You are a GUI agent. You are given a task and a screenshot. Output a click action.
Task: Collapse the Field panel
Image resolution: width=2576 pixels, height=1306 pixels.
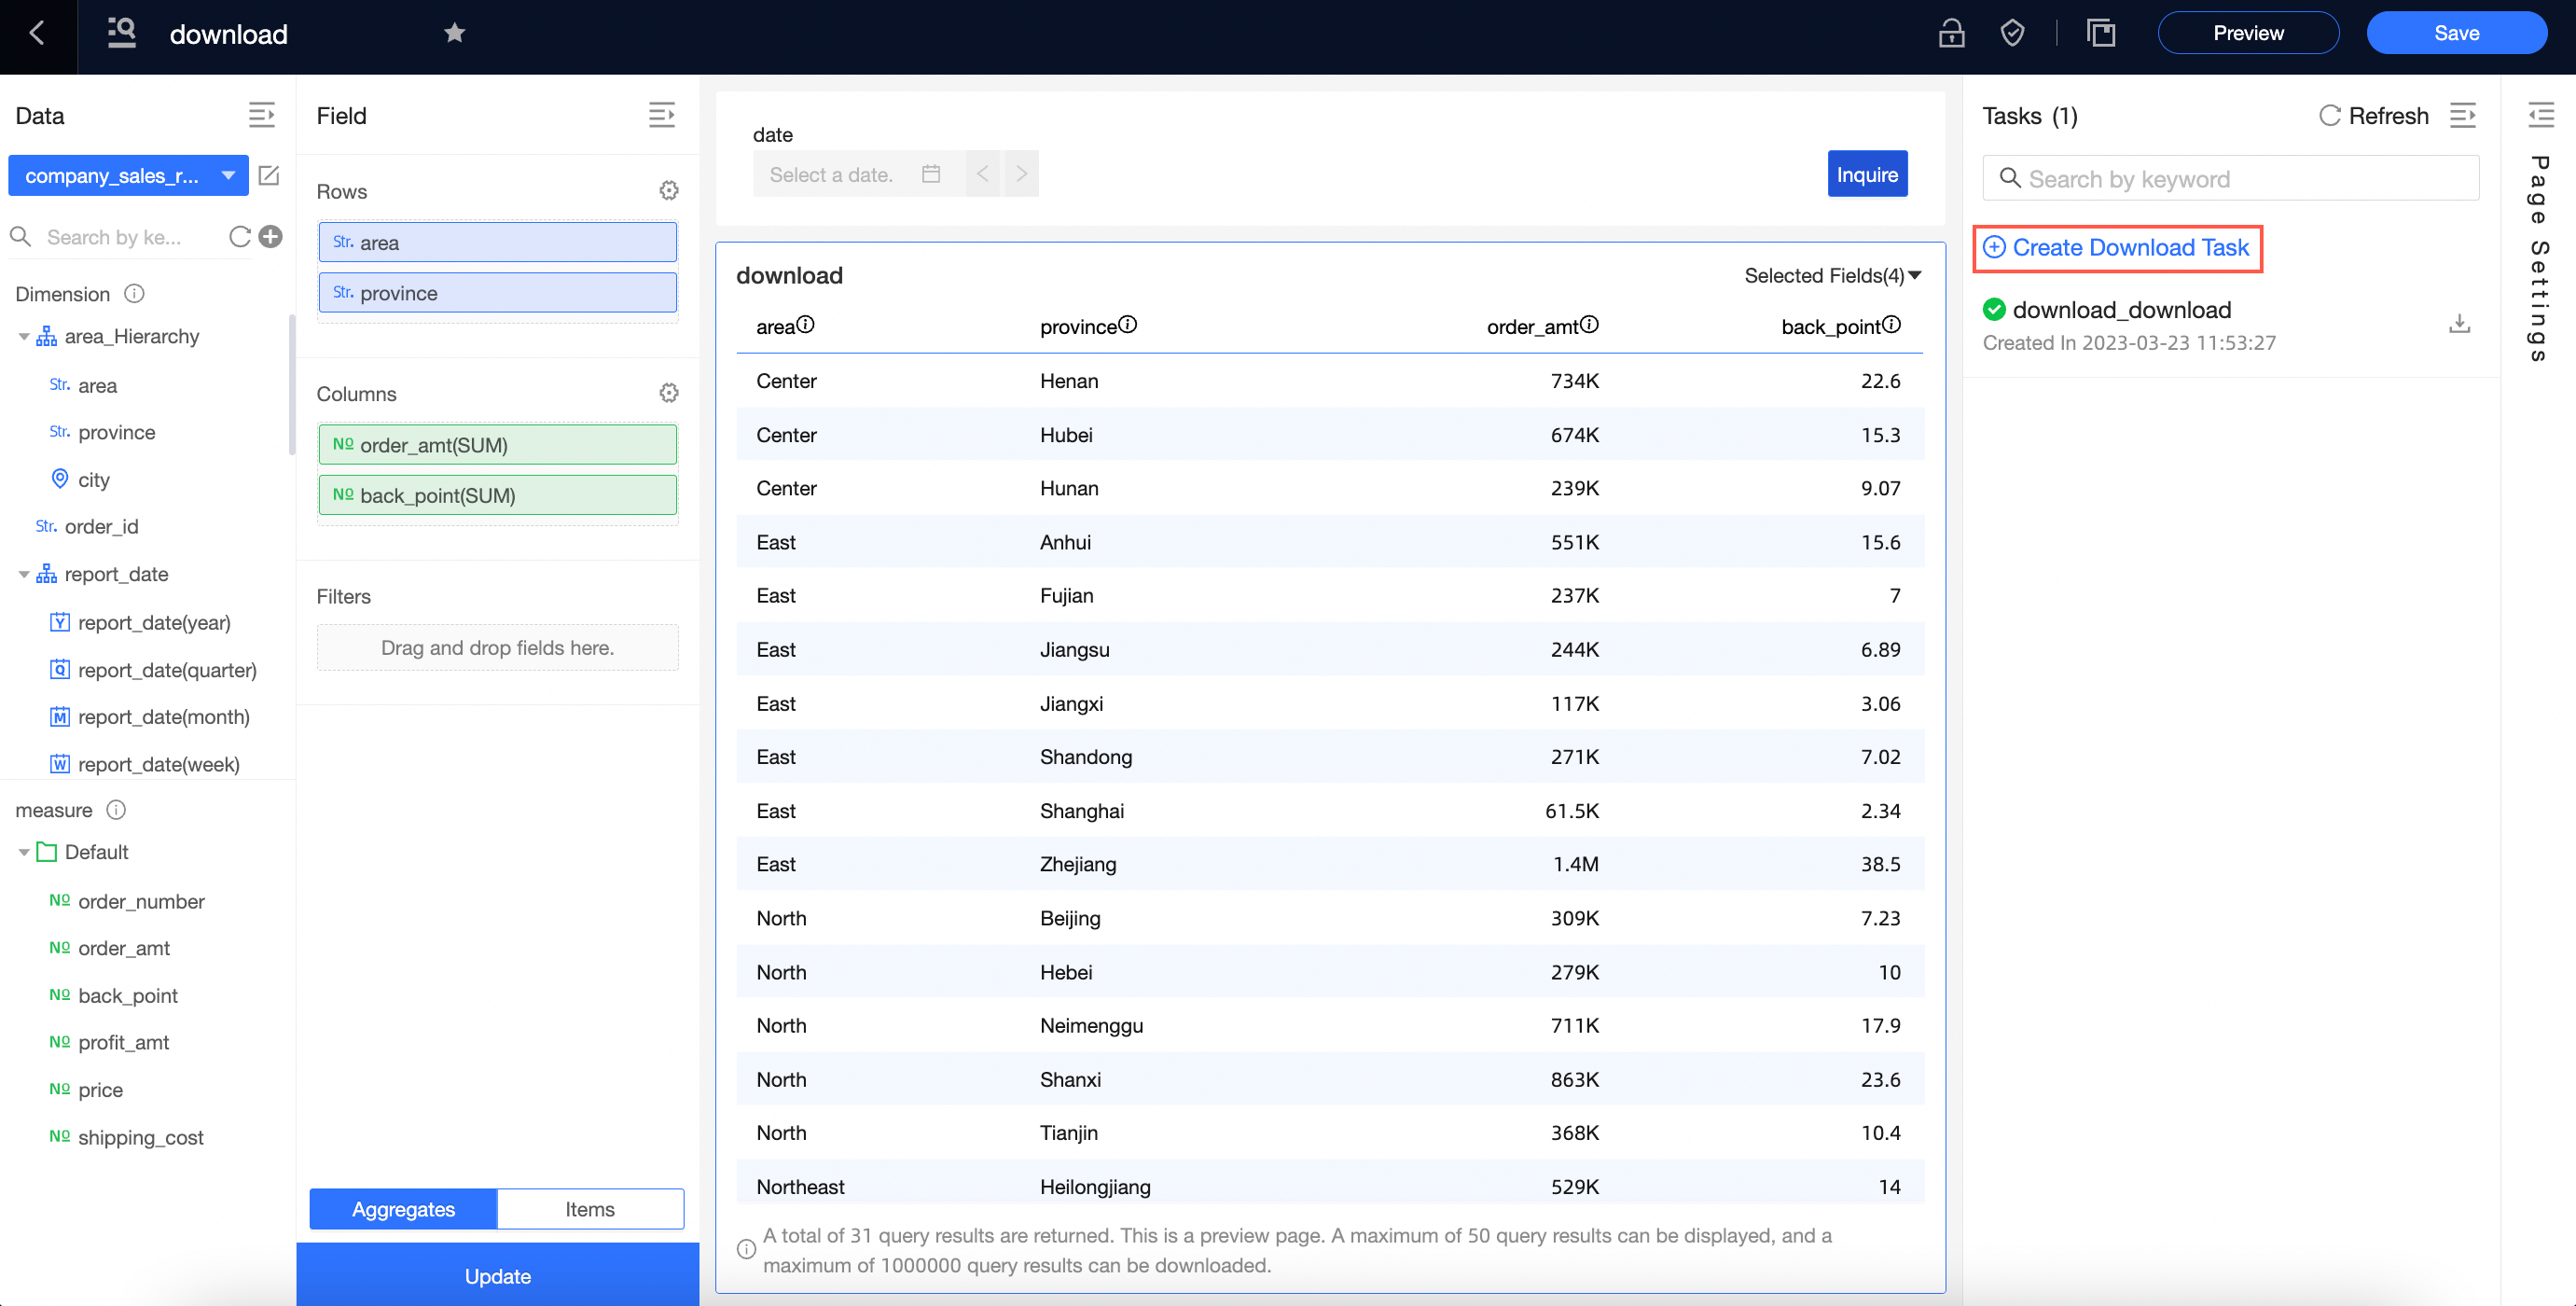click(662, 115)
